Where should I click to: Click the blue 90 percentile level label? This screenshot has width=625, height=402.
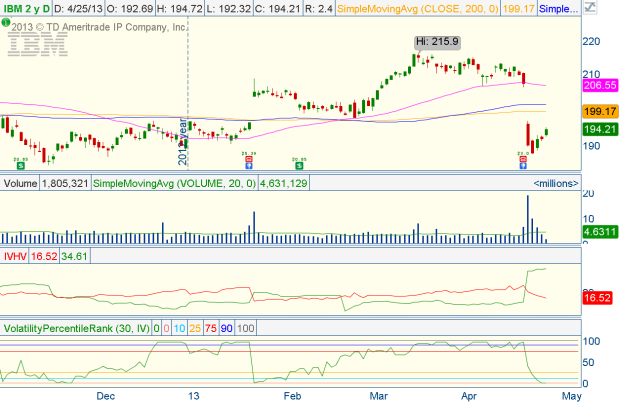tap(226, 328)
